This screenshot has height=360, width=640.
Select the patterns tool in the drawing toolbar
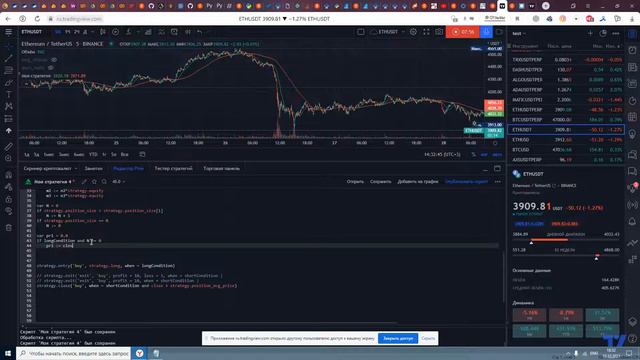pos(9,106)
